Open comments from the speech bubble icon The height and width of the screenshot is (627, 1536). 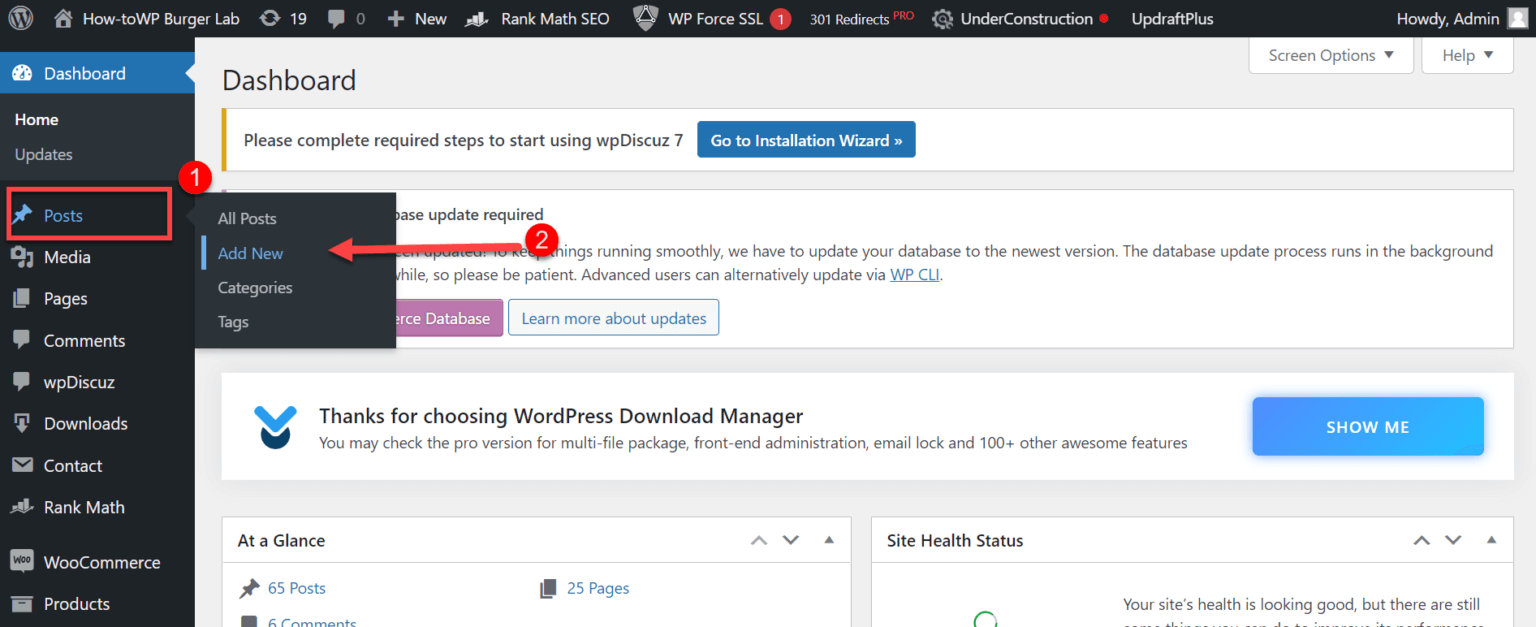pyautogui.click(x=334, y=18)
